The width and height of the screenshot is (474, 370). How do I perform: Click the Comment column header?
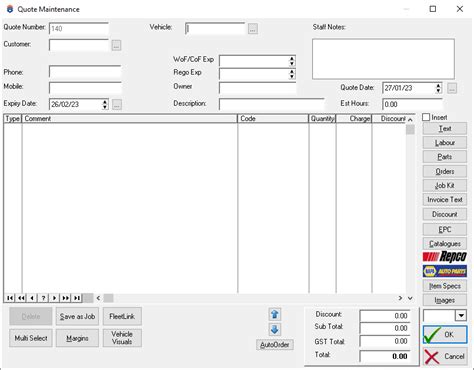[130, 119]
